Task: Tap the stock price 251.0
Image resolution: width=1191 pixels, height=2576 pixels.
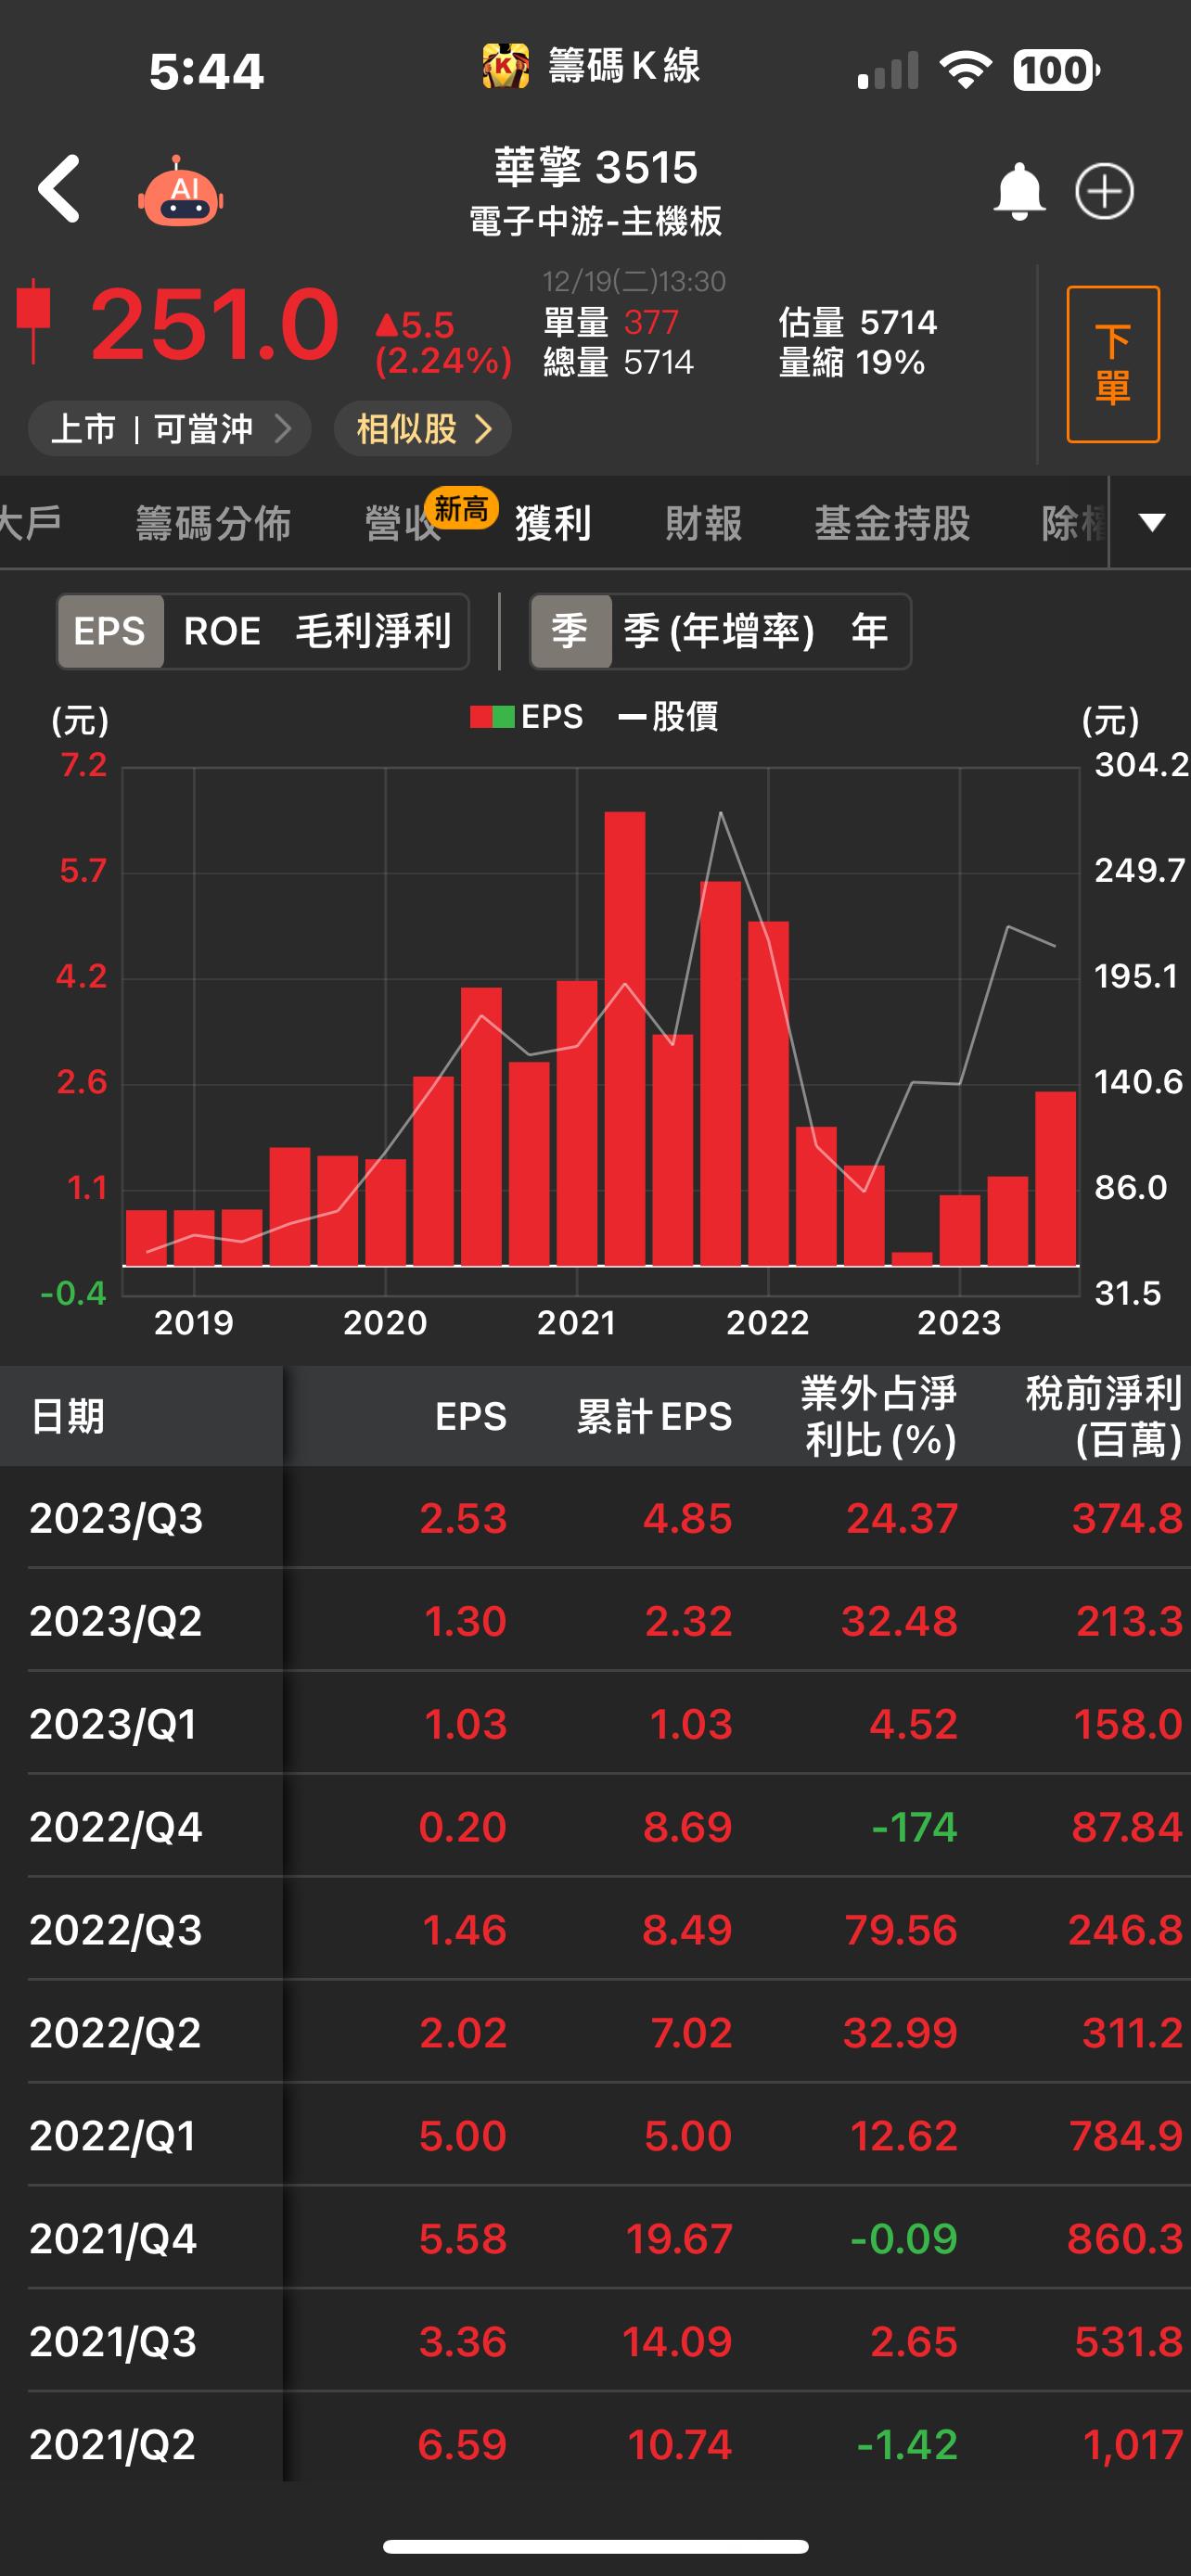Action: [214, 323]
